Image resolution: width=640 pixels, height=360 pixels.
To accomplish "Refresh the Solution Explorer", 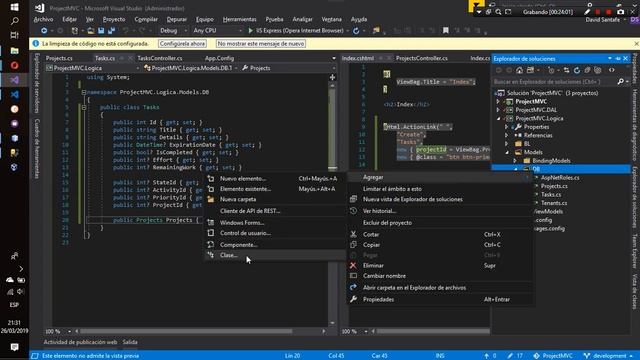I will (x=577, y=70).
